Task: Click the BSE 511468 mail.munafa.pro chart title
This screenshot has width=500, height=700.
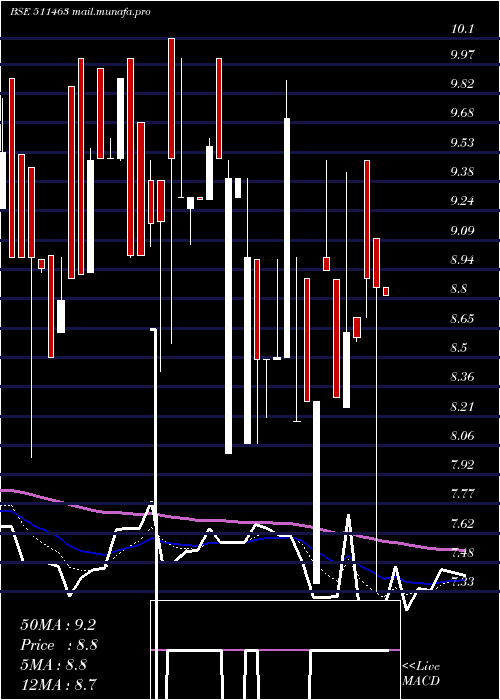Action: coord(80,12)
